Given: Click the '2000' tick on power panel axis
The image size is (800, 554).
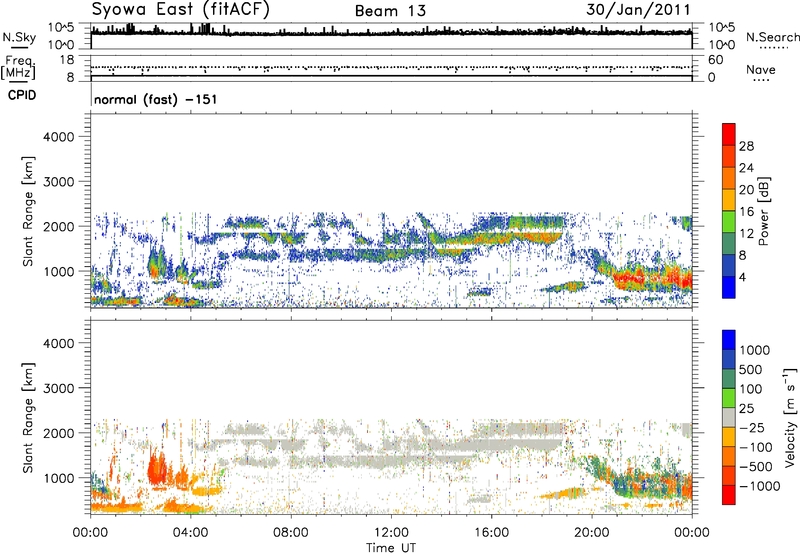Looking at the screenshot, I should point(59,226).
